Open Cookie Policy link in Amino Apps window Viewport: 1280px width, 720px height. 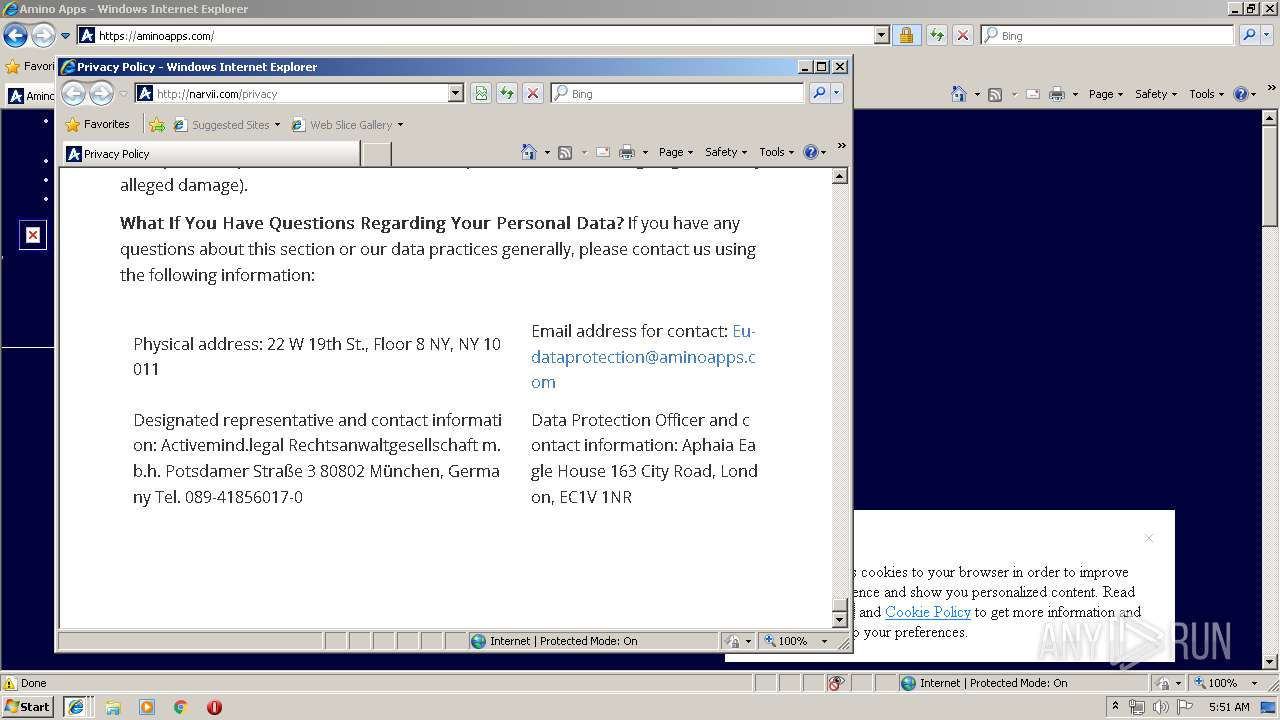(x=927, y=612)
